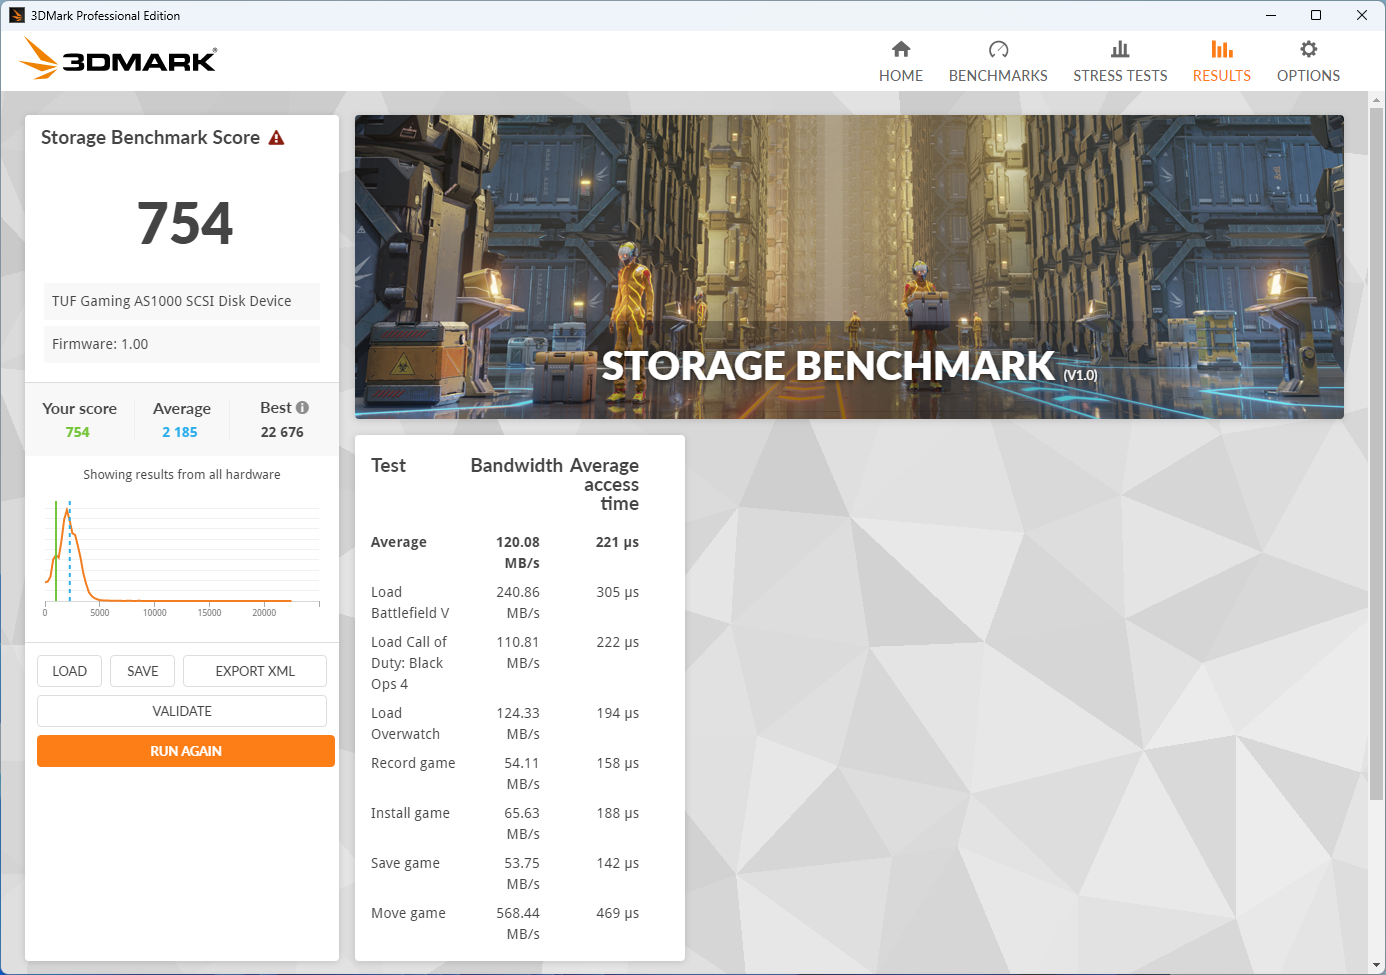
Task: Click the Options gear icon
Action: tap(1308, 49)
